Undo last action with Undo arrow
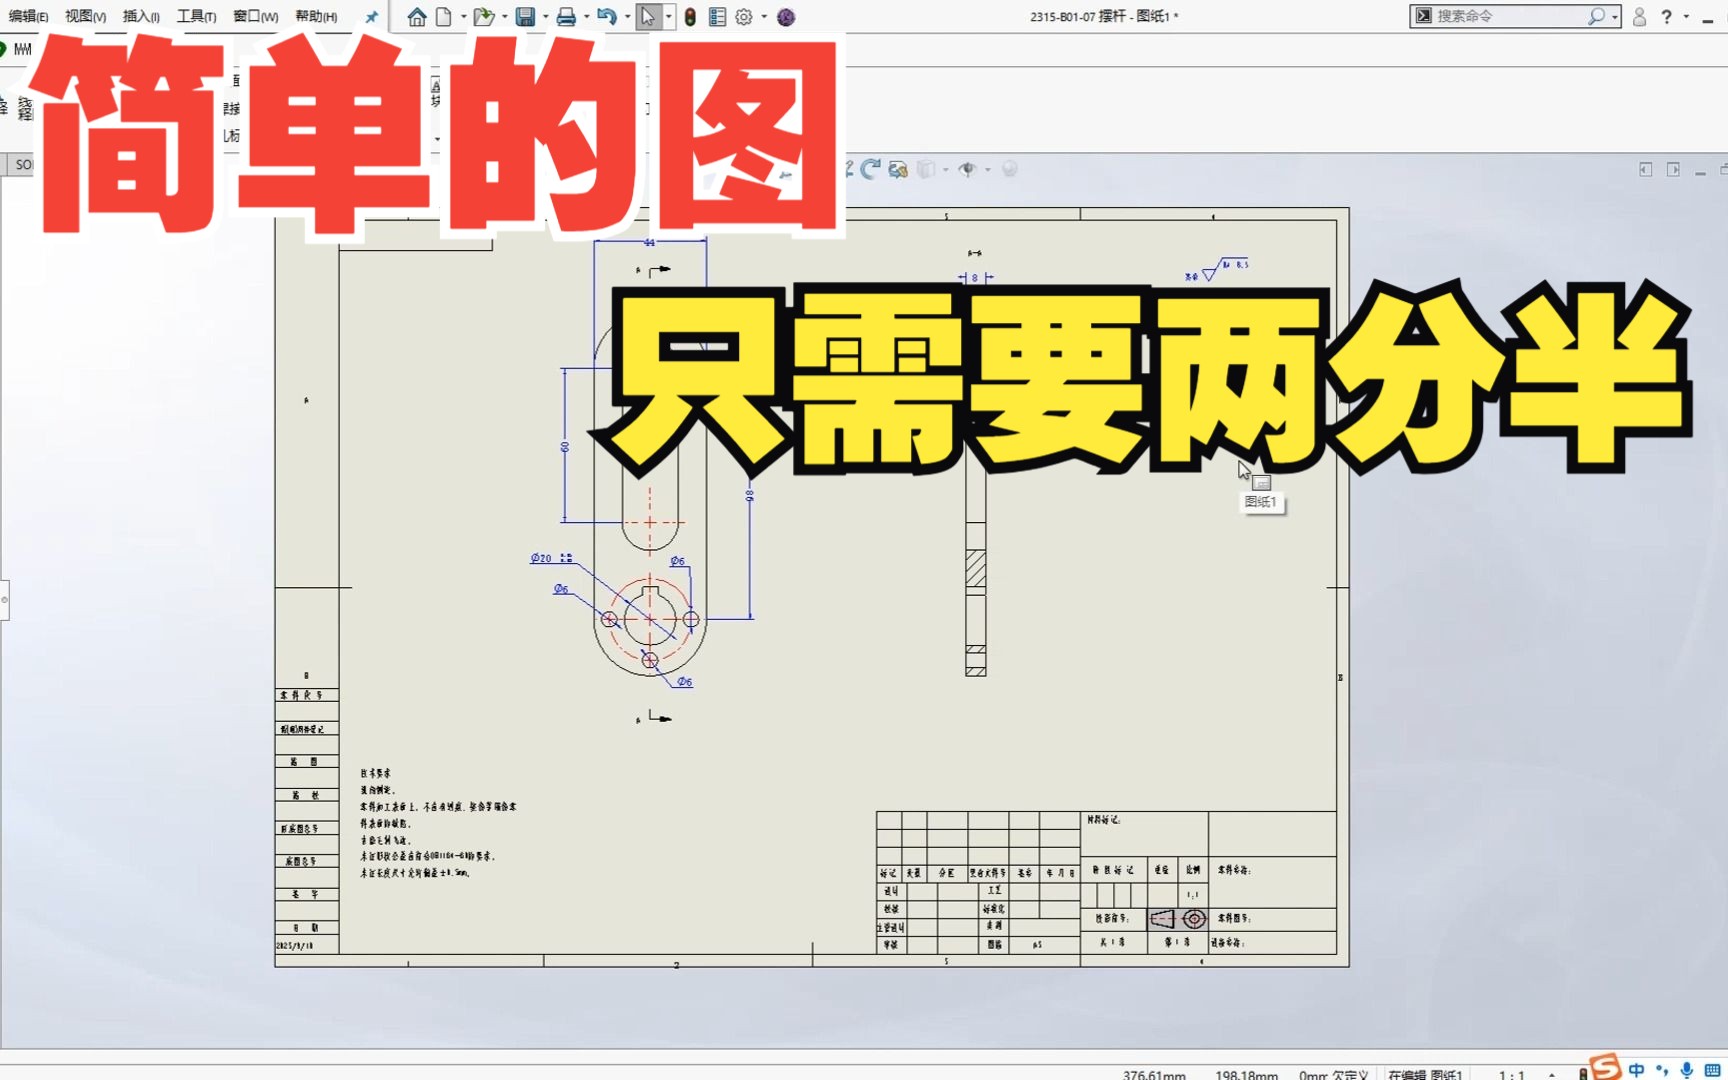 click(607, 17)
